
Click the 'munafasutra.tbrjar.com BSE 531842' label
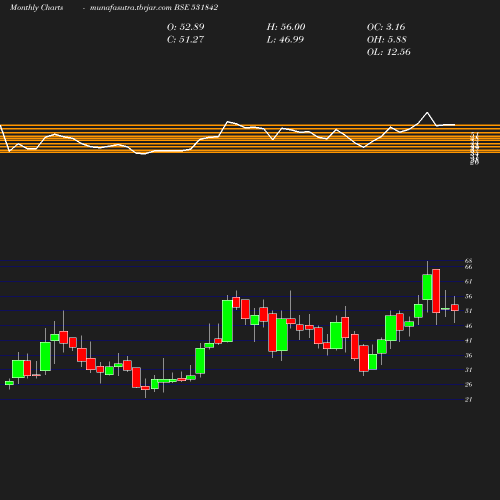pyautogui.click(x=154, y=7)
